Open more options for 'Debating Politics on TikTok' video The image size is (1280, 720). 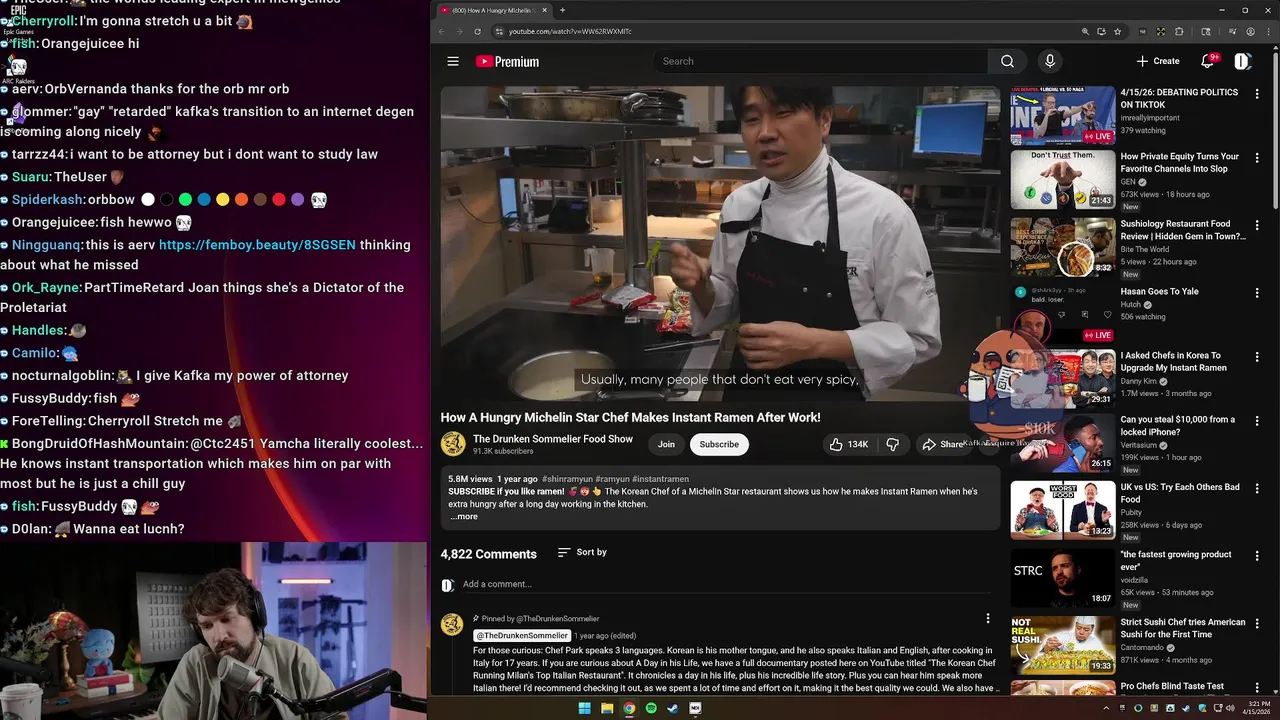click(1257, 94)
